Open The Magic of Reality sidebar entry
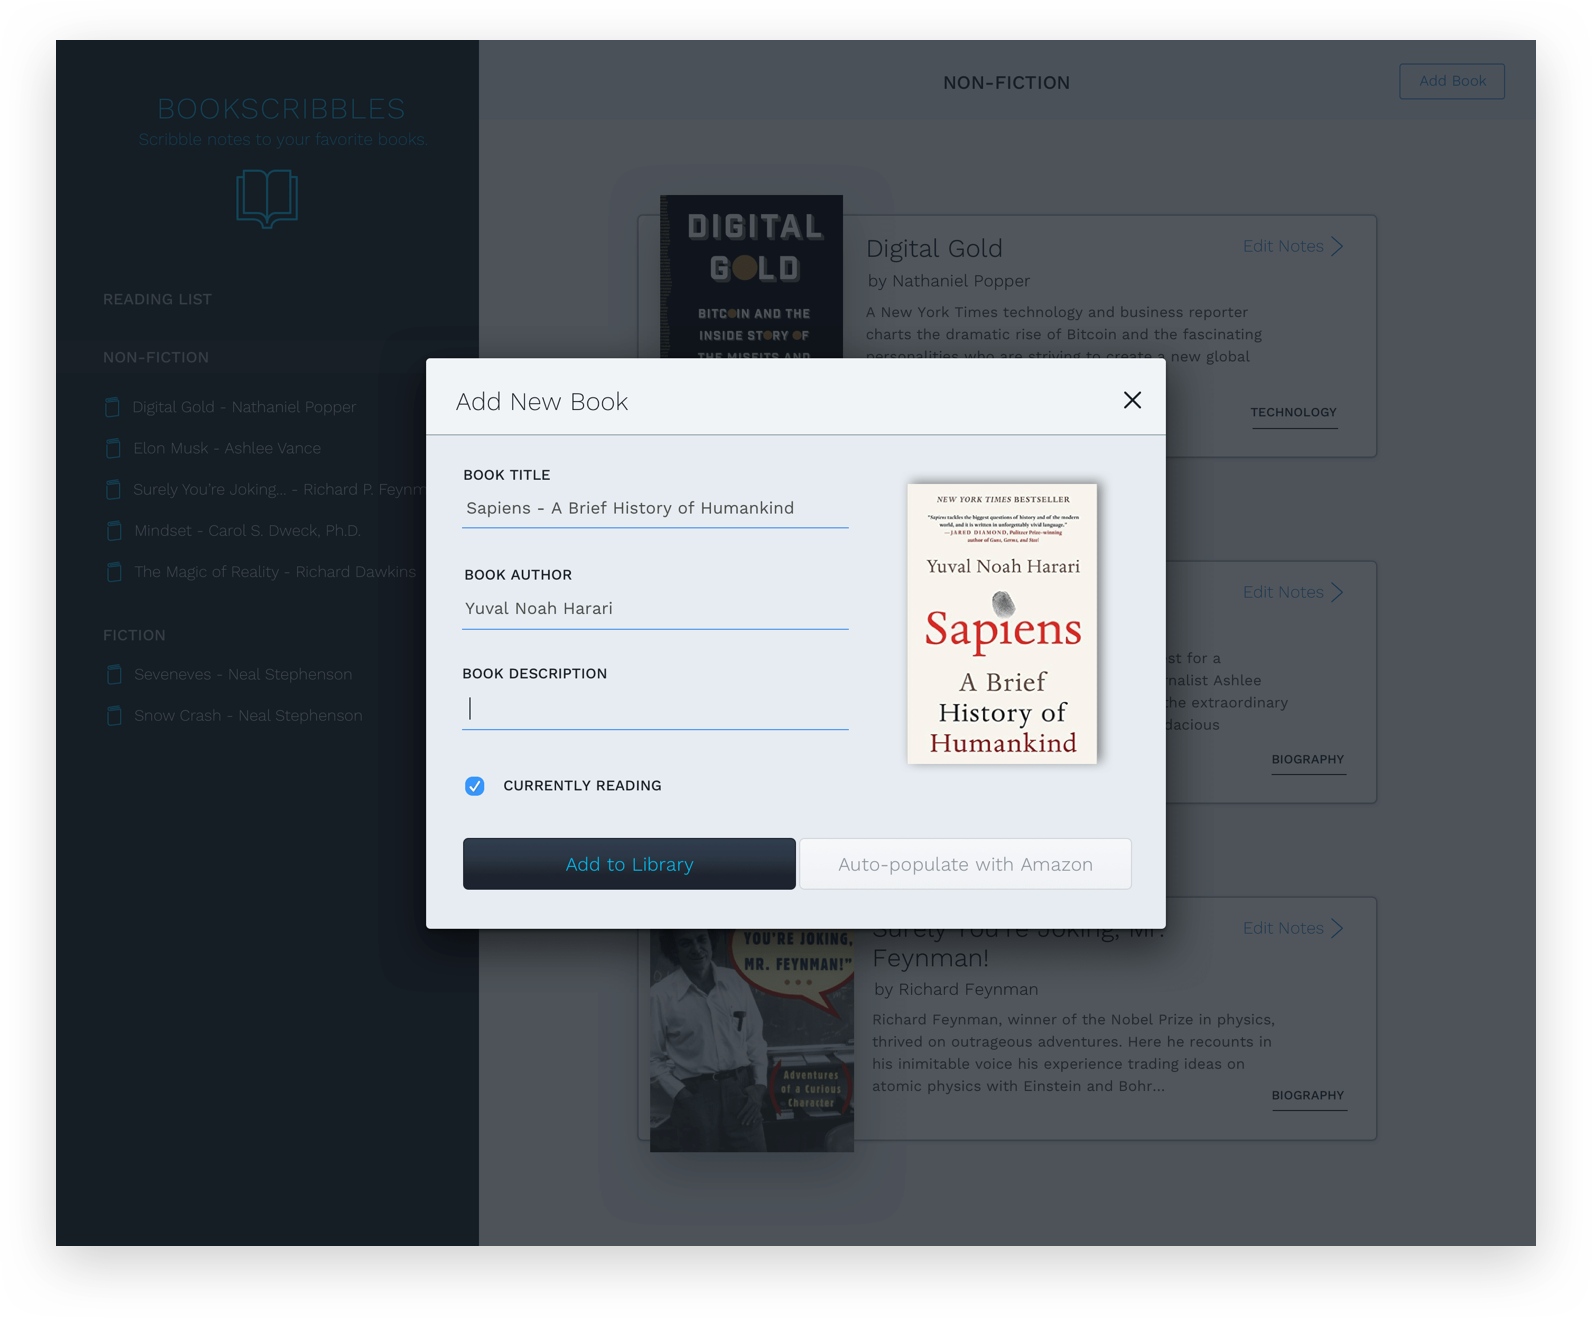The height and width of the screenshot is (1318, 1592). [275, 572]
